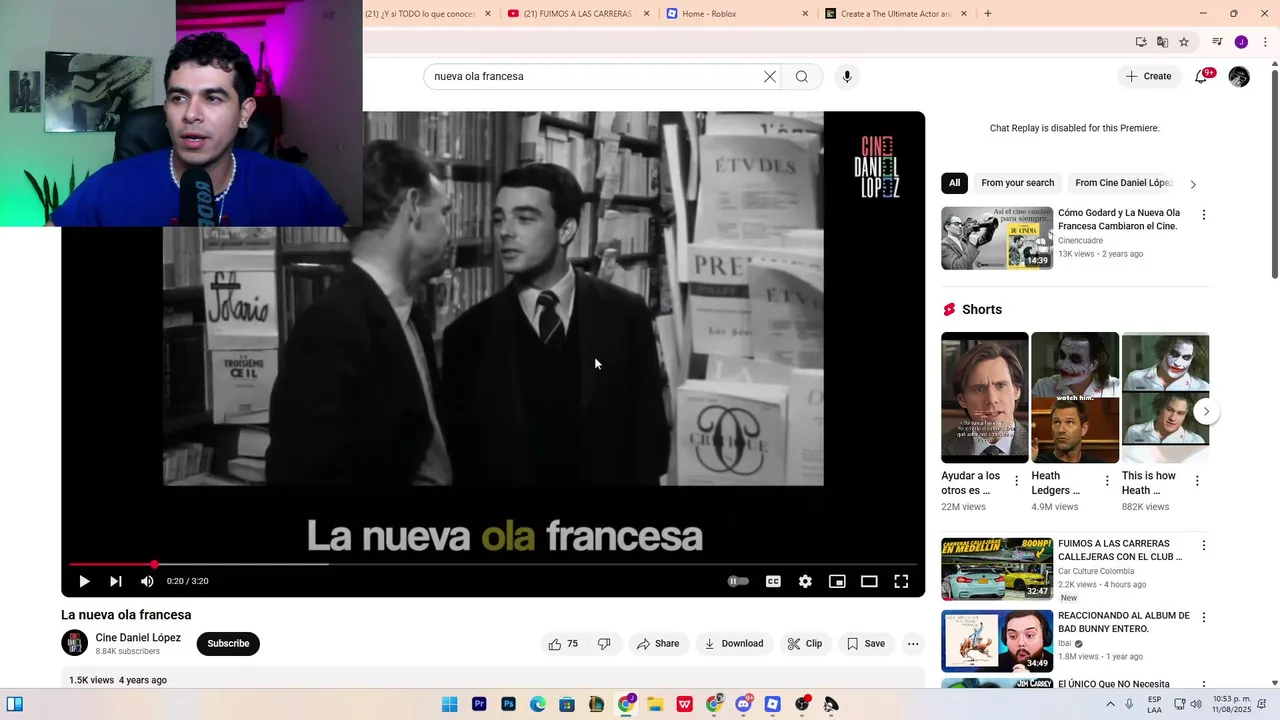Viewport: 1280px width, 720px height.
Task: Open the notifications bell
Action: 1201,76
